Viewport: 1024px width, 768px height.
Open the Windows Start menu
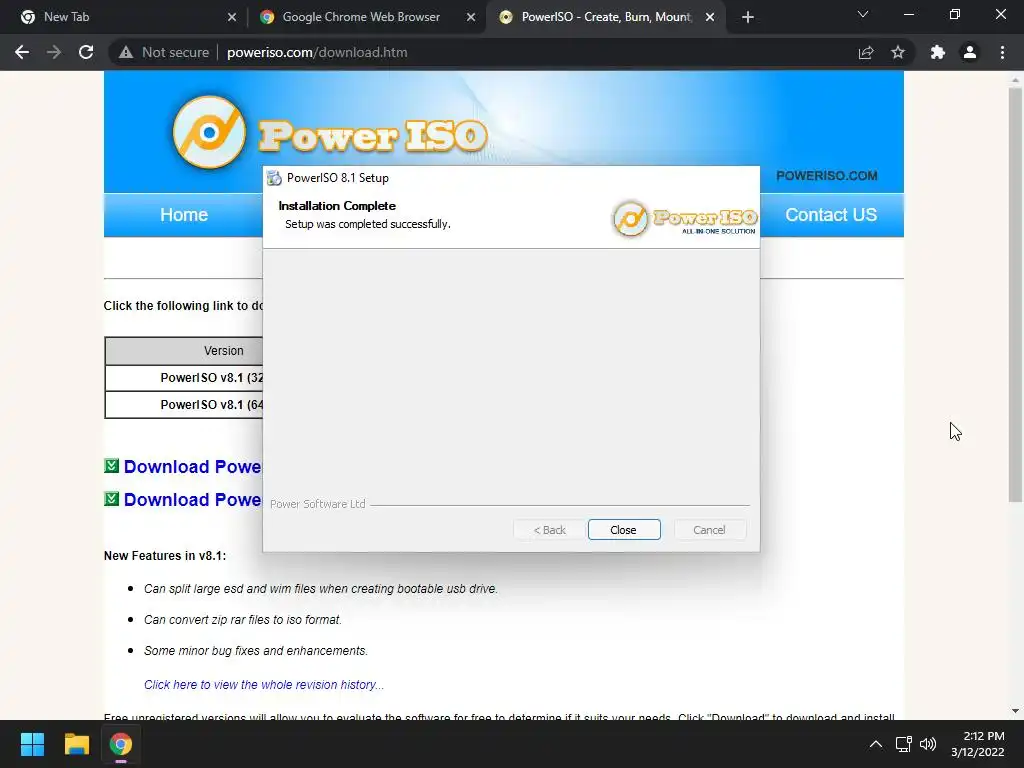32,744
